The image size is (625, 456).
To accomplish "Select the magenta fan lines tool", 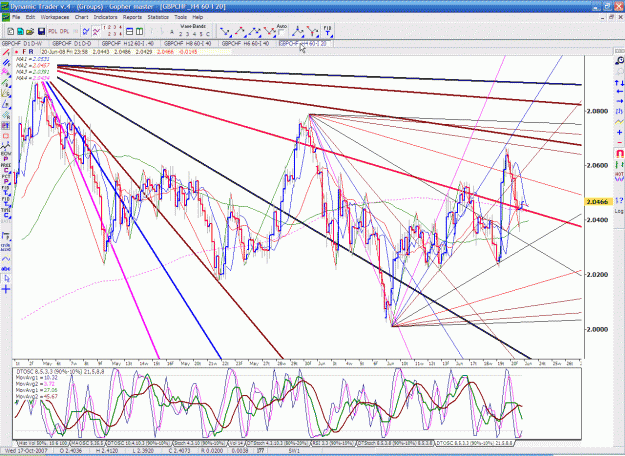I will pyautogui.click(x=6, y=72).
